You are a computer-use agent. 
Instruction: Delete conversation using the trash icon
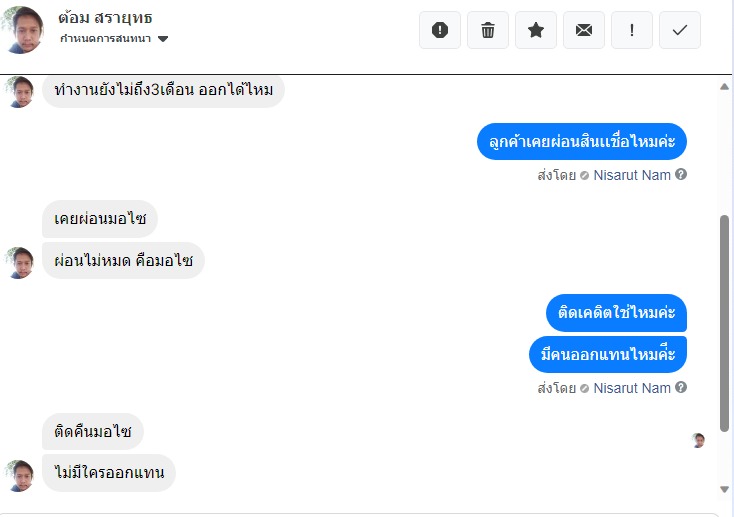488,30
